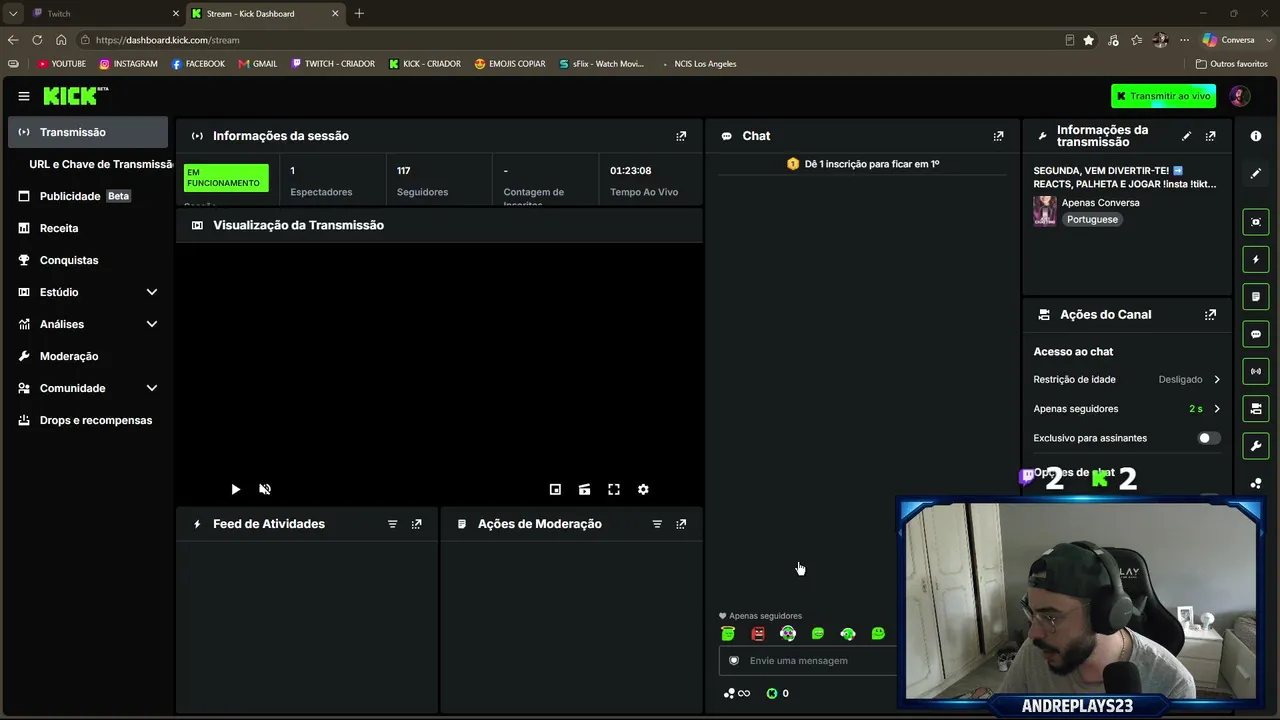Pop out the Ações do Canal panel
This screenshot has width=1280, height=720.
coord(1210,314)
